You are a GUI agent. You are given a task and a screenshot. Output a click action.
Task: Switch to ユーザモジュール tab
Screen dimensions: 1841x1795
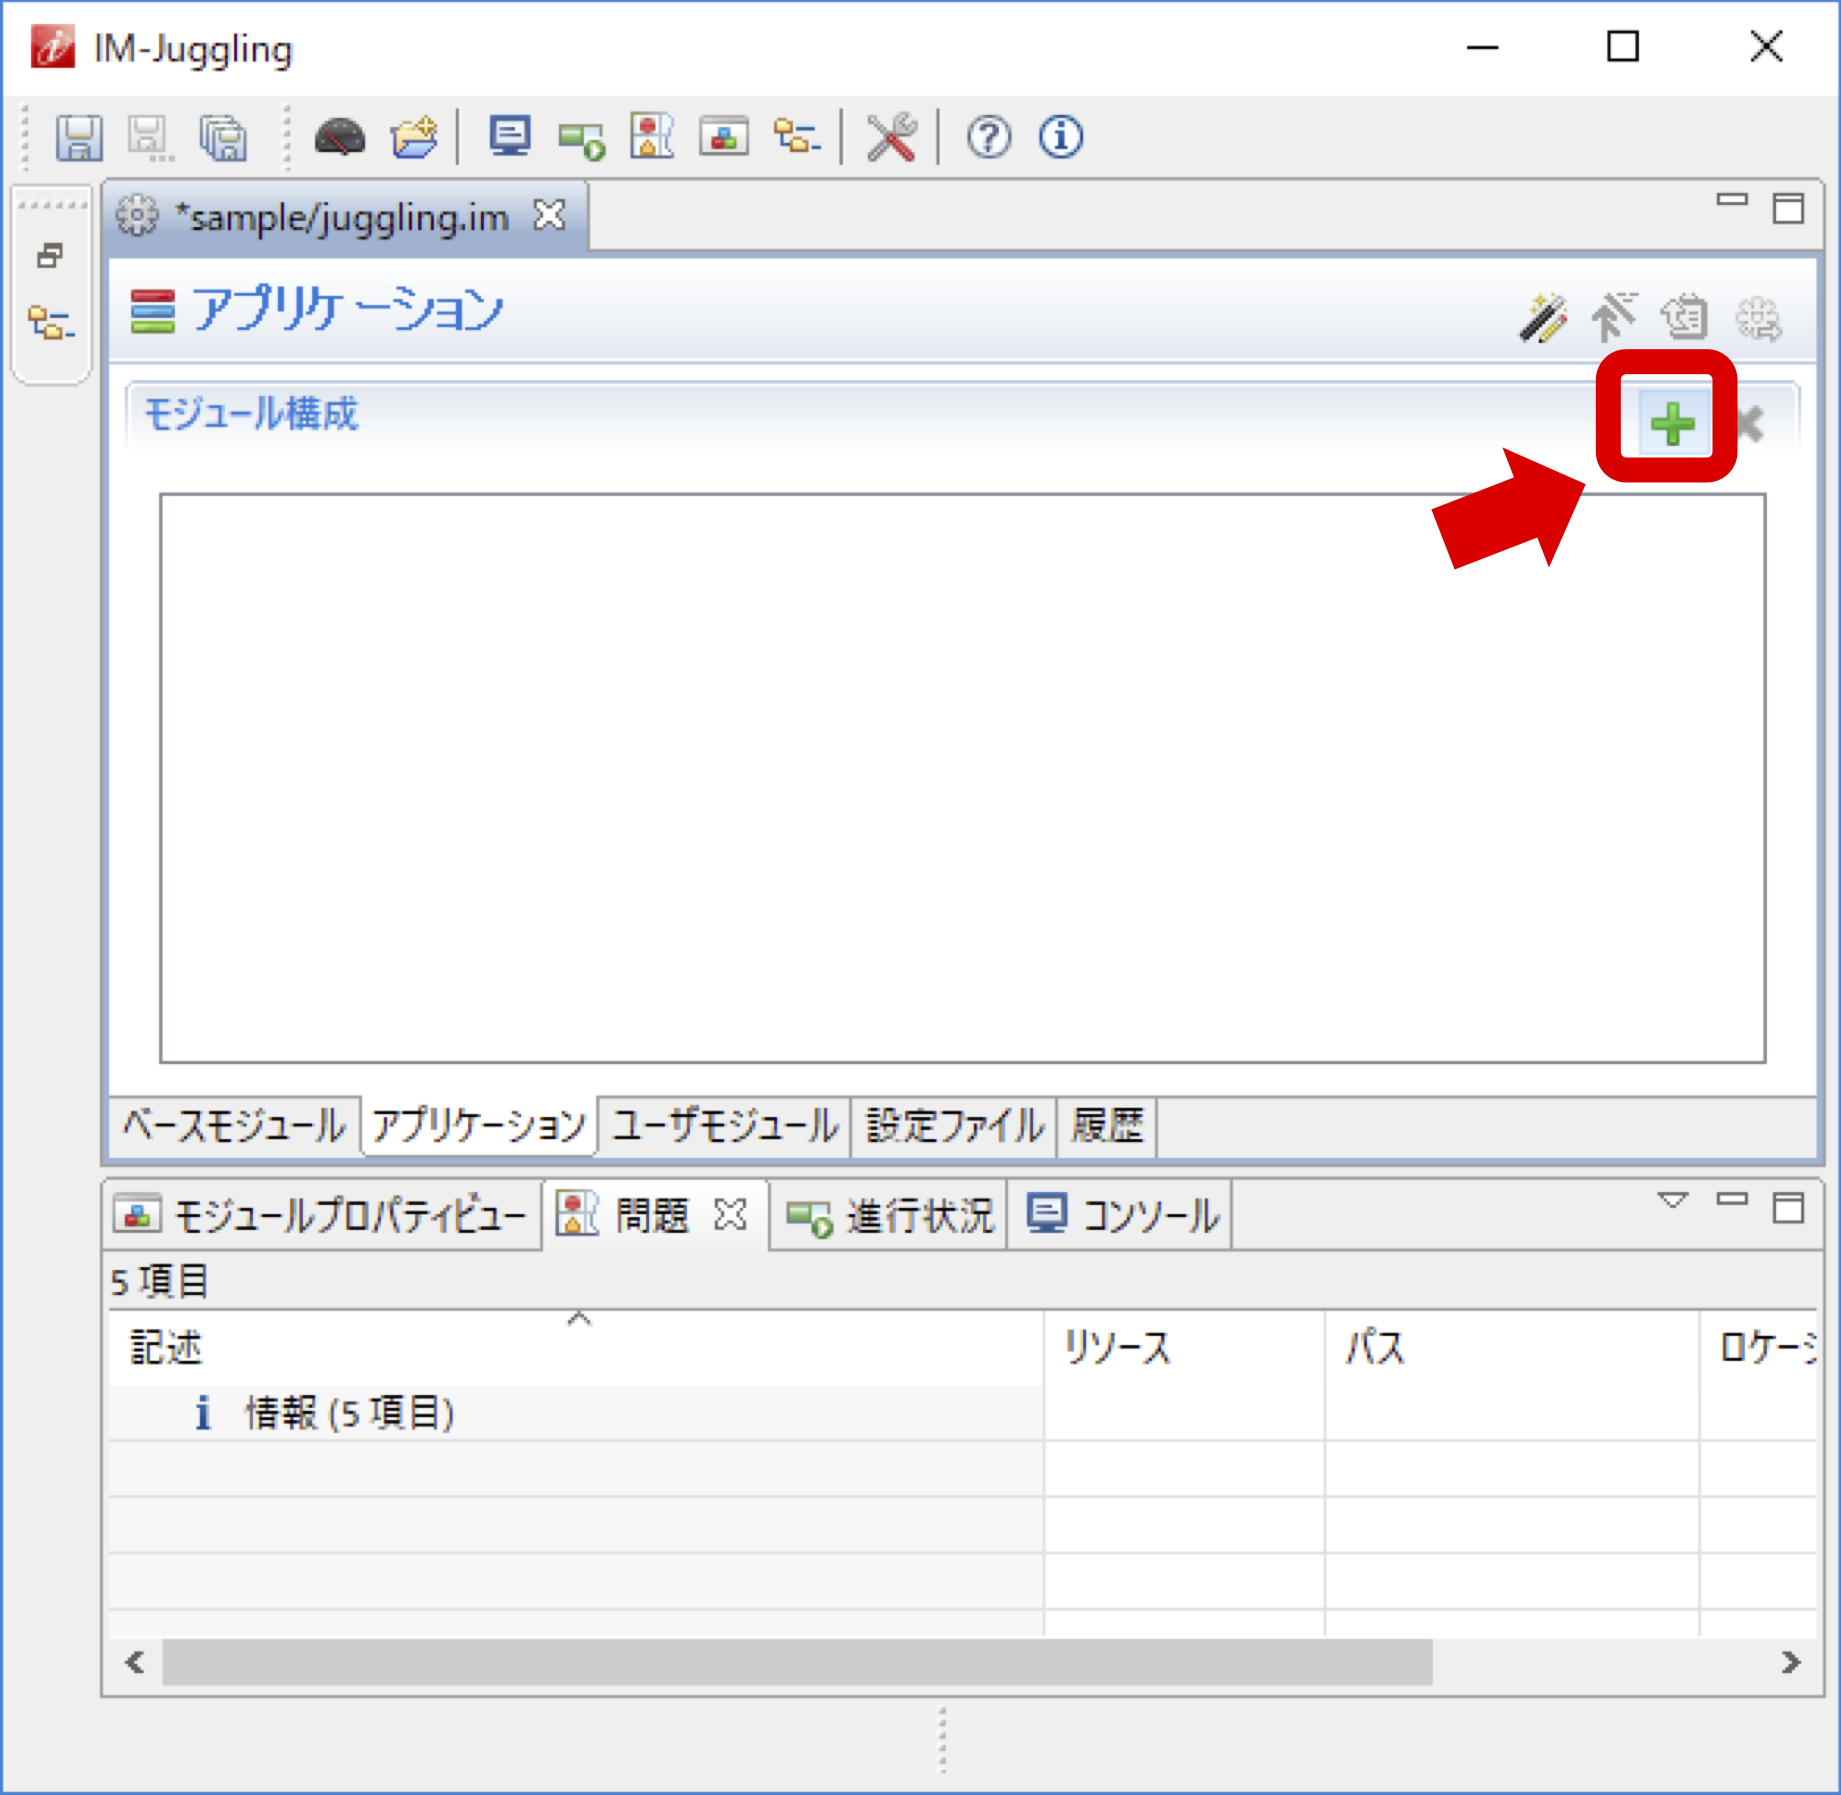point(725,1126)
